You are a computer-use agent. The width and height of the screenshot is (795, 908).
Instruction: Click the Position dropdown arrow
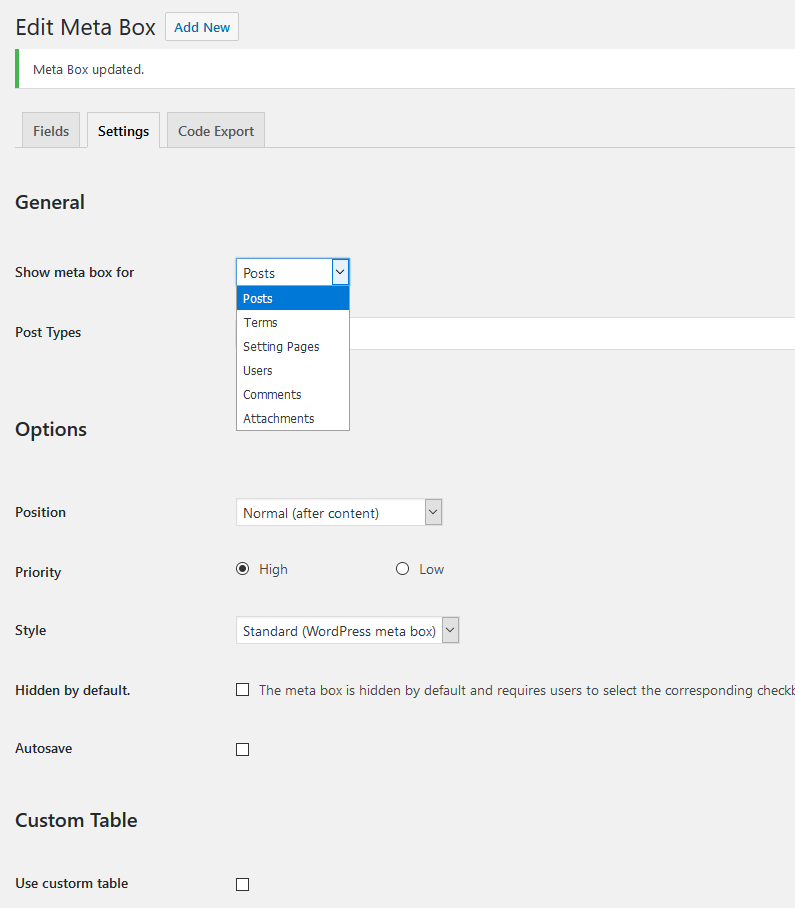tap(433, 513)
